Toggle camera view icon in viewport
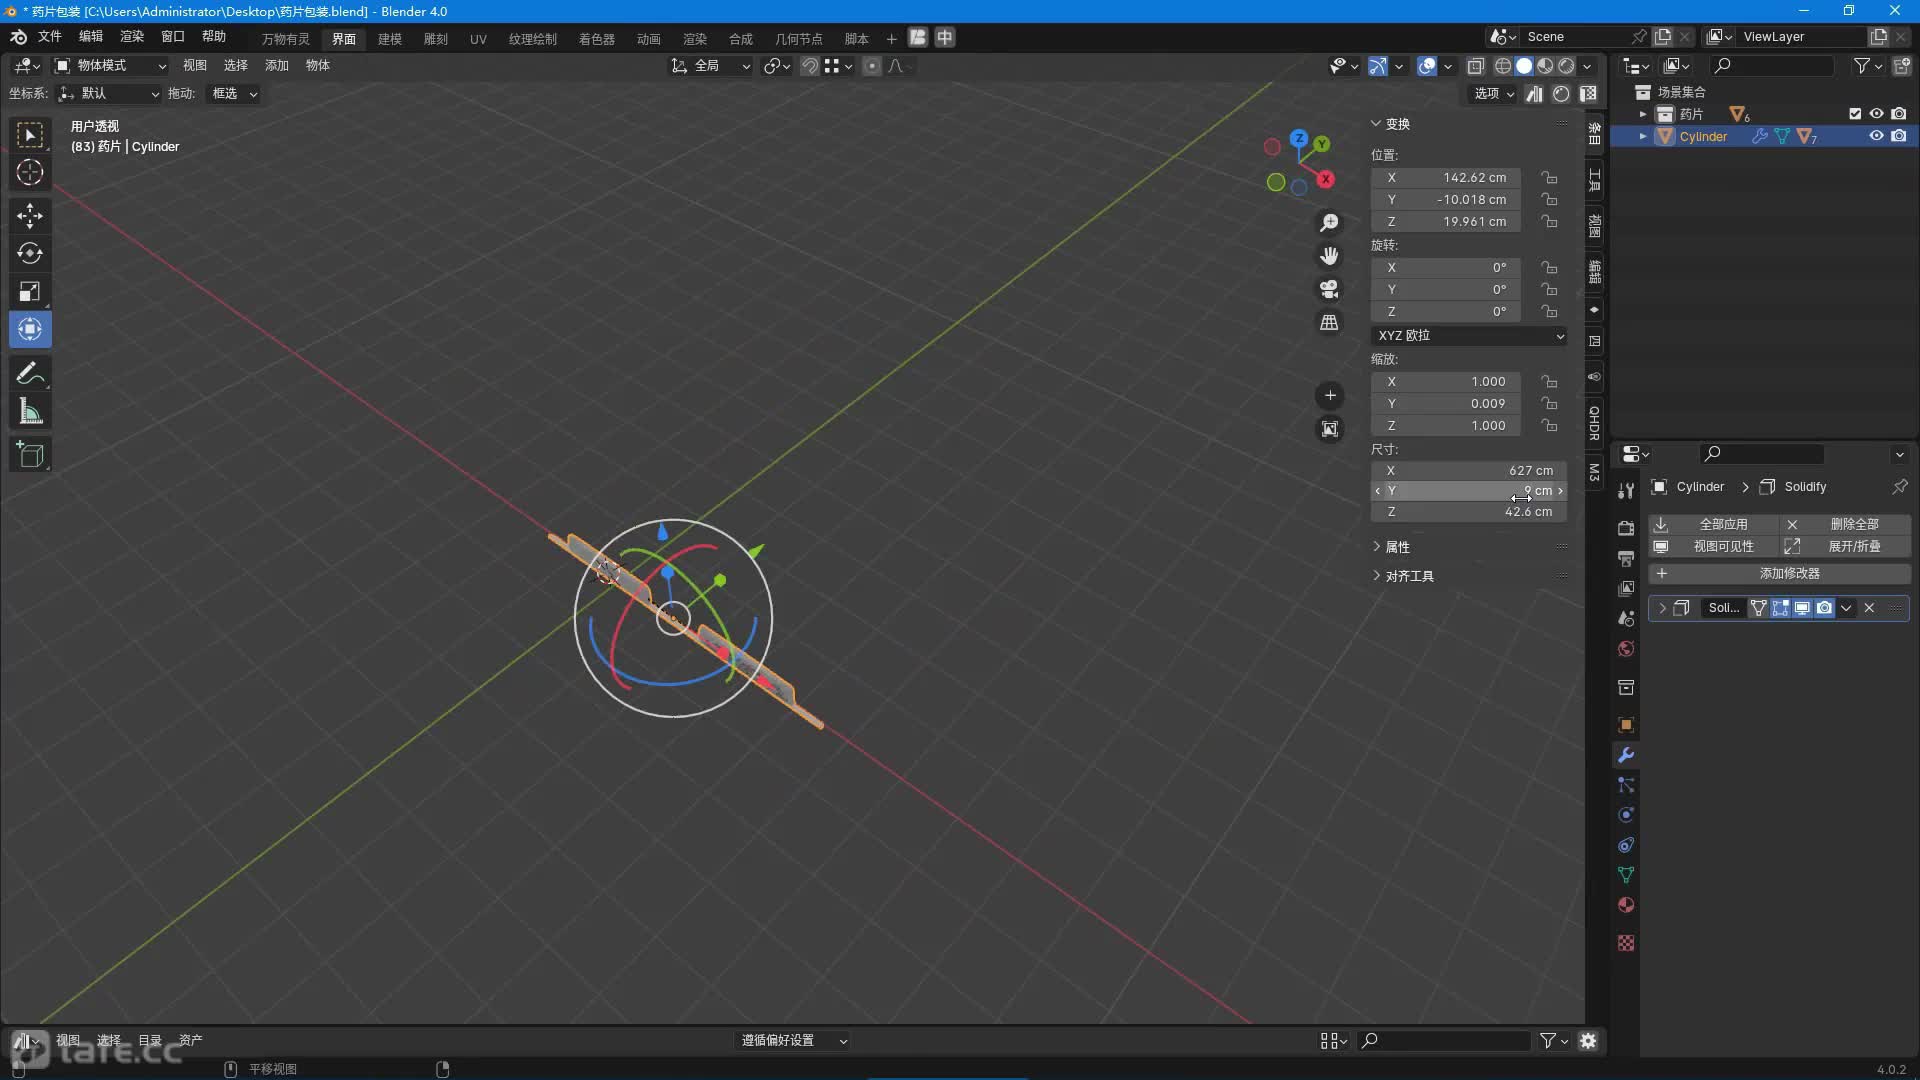 point(1329,289)
